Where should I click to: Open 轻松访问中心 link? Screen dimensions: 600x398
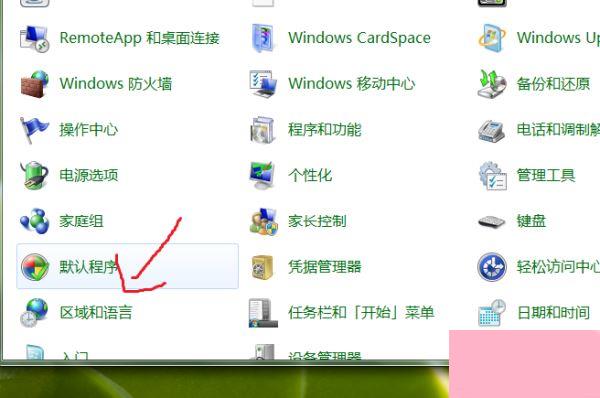558,267
